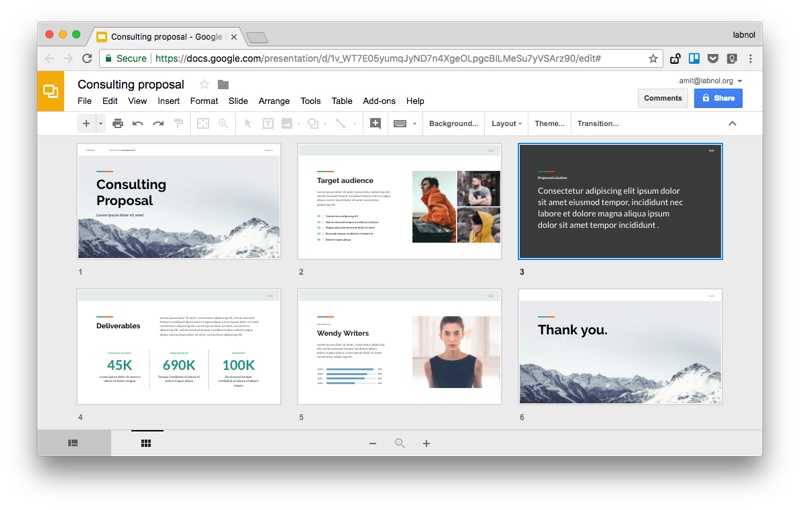Click the Comments button
Screen dimensions: 800x510
coord(662,98)
